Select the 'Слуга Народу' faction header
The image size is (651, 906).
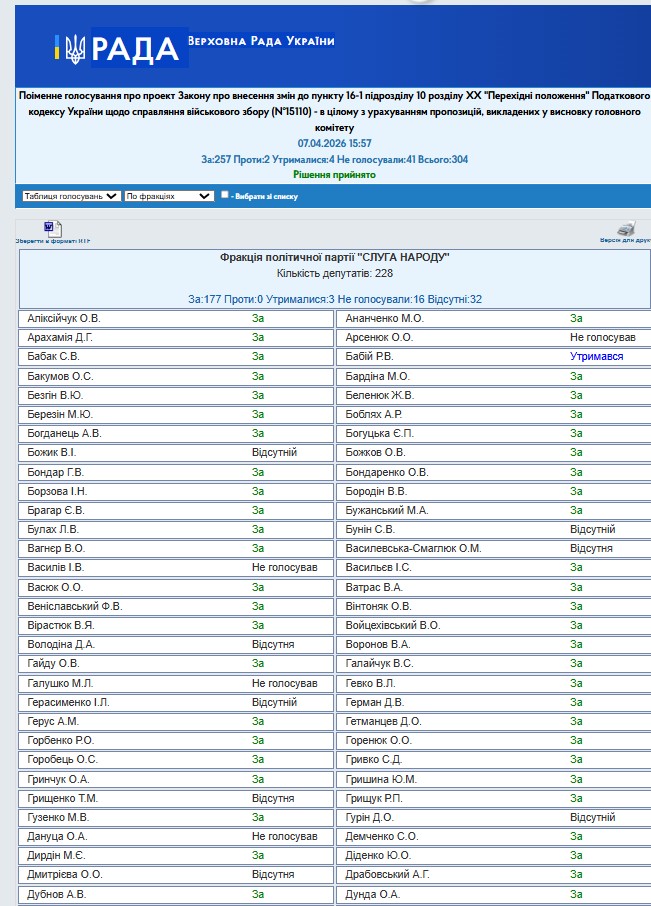pos(334,257)
